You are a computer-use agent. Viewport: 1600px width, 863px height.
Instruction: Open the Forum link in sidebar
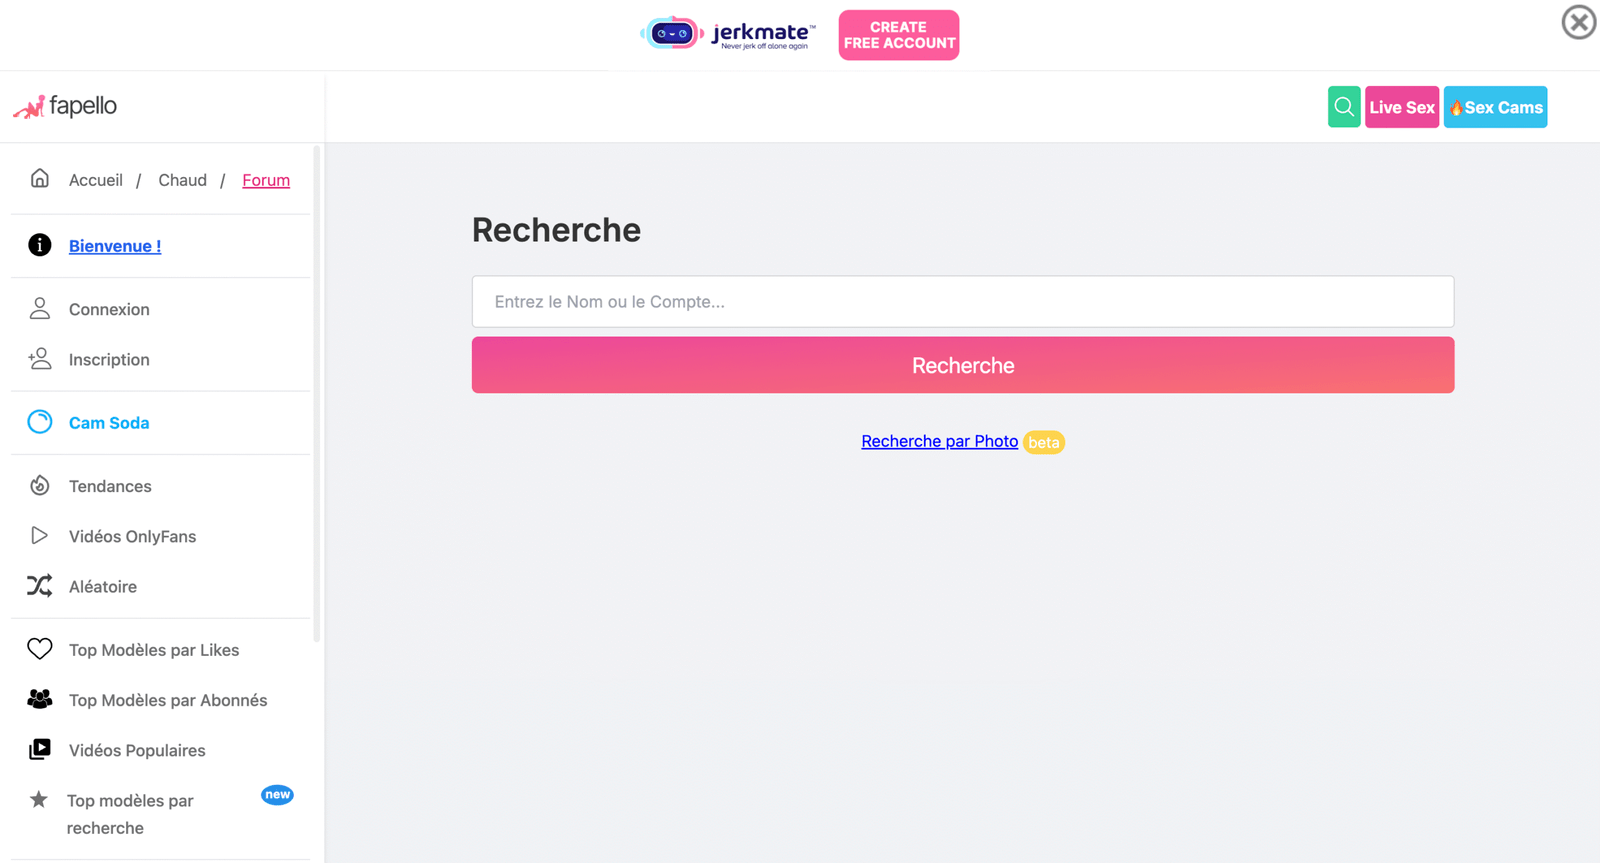(x=266, y=180)
